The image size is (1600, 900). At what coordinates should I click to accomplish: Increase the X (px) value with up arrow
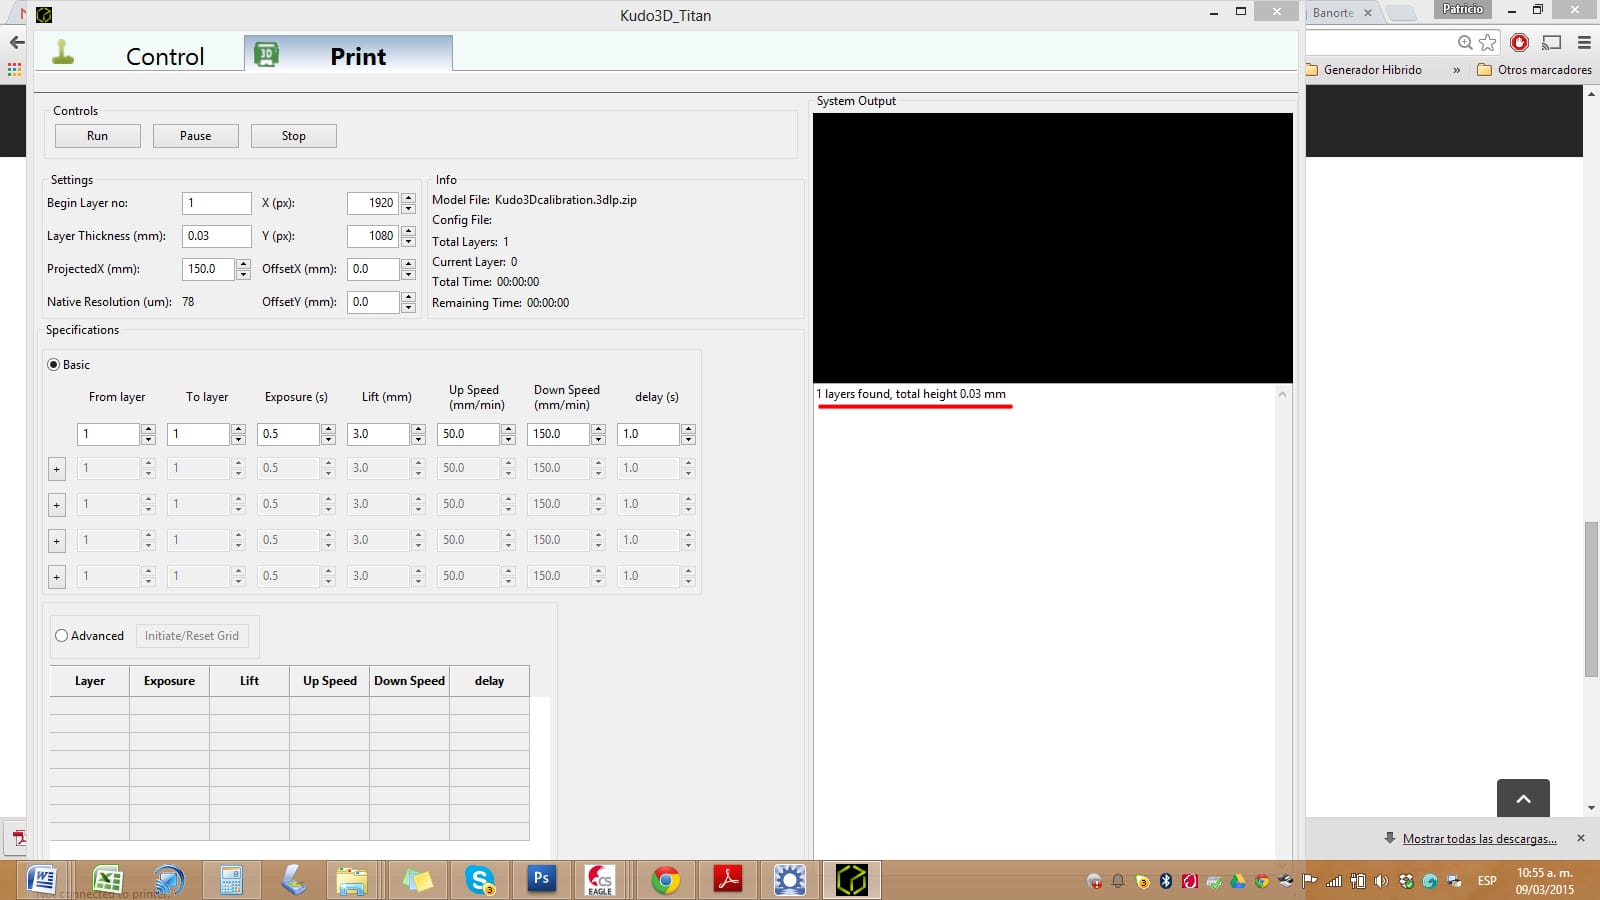click(x=408, y=198)
